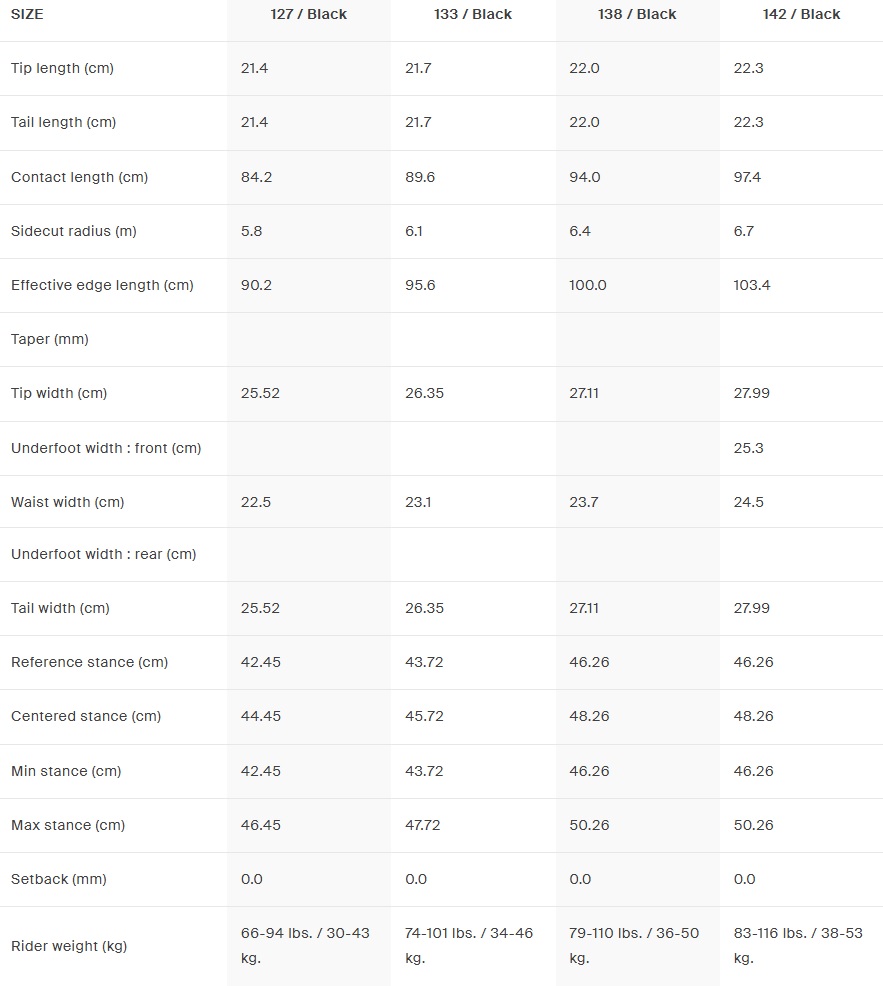Click the 83-116 lbs. / 38-53 kg. weight cell
The height and width of the screenshot is (986, 883).
pos(798,945)
